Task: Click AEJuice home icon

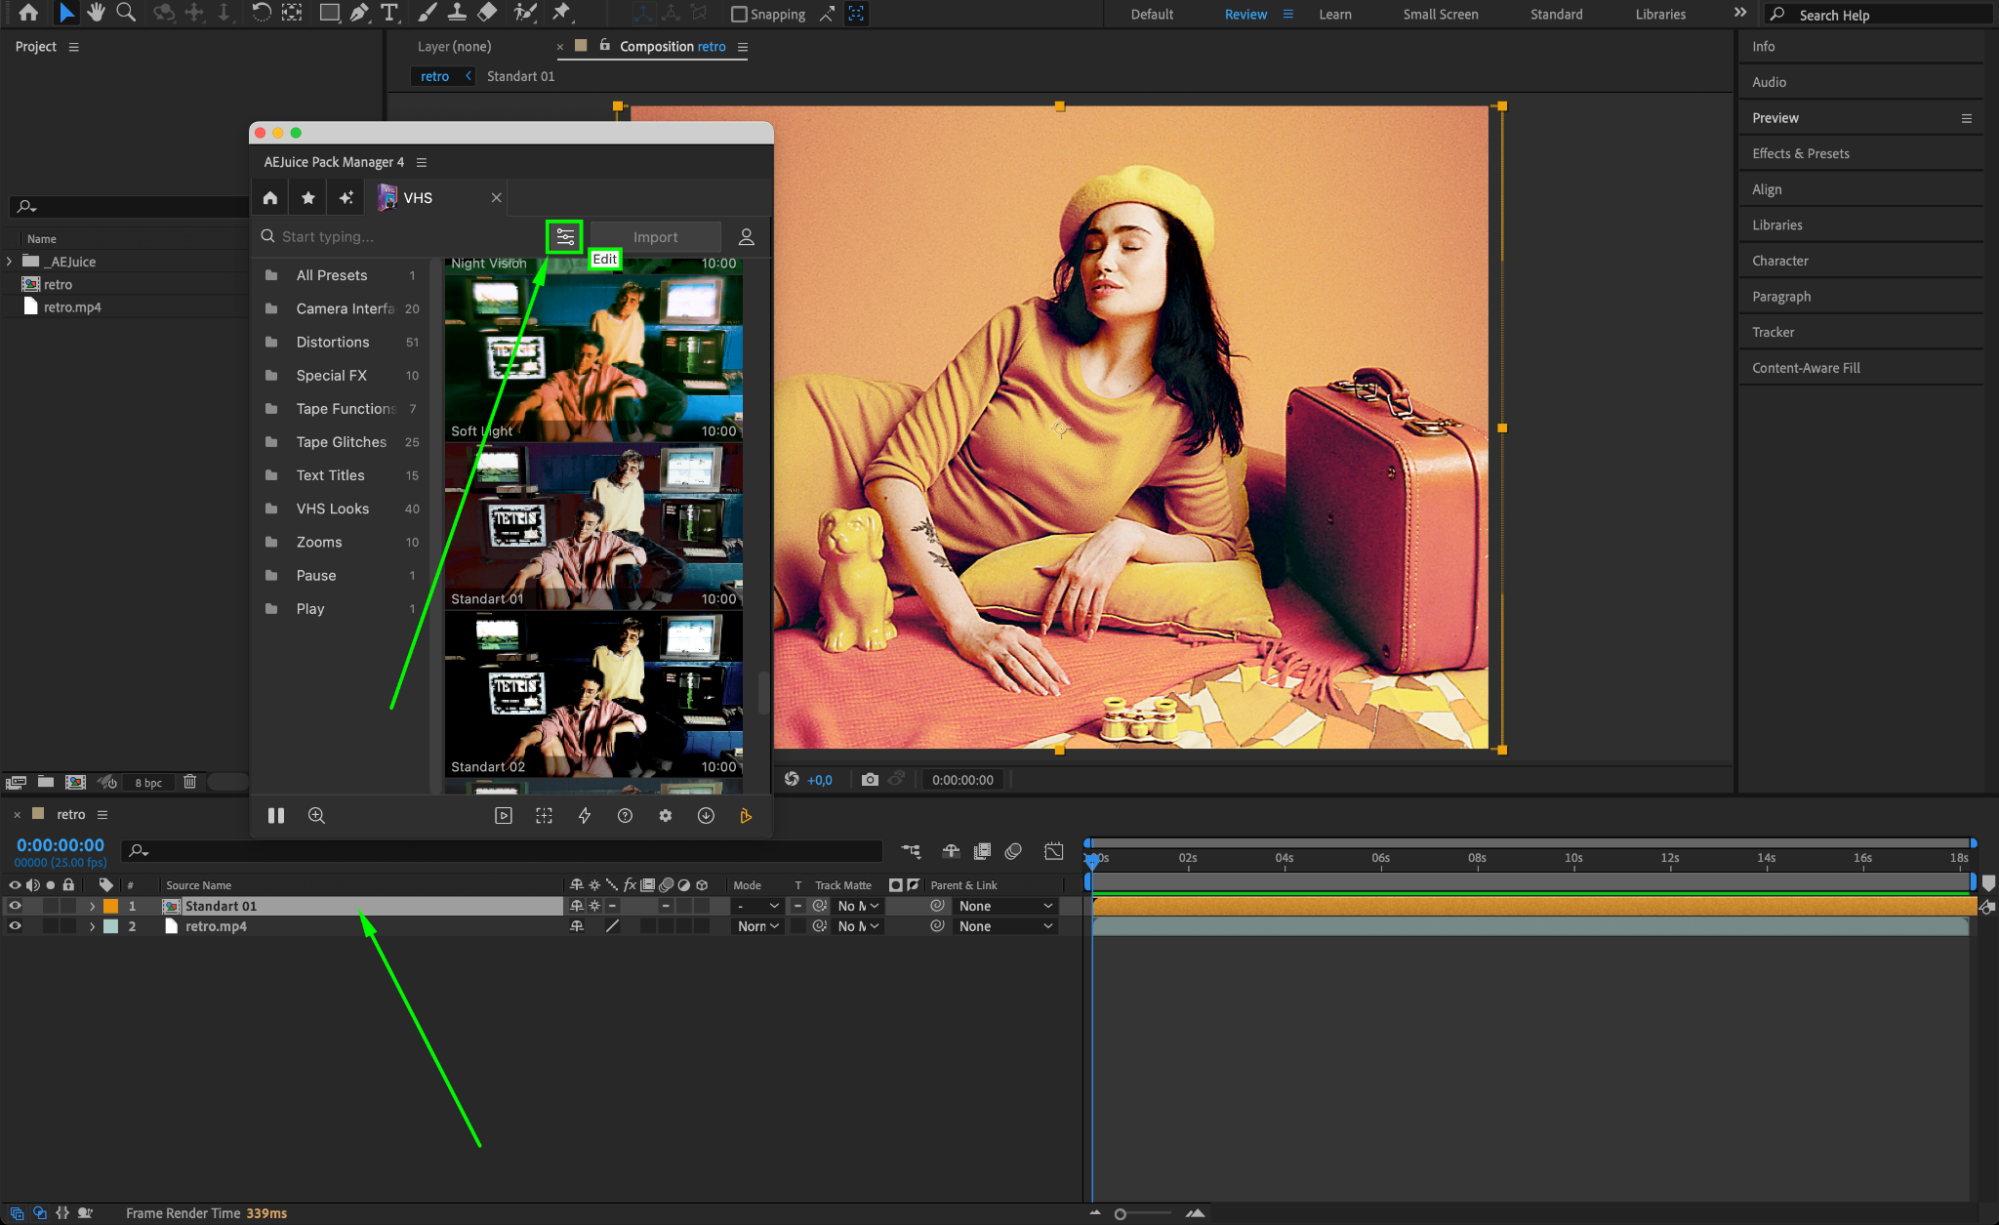Action: click(270, 198)
